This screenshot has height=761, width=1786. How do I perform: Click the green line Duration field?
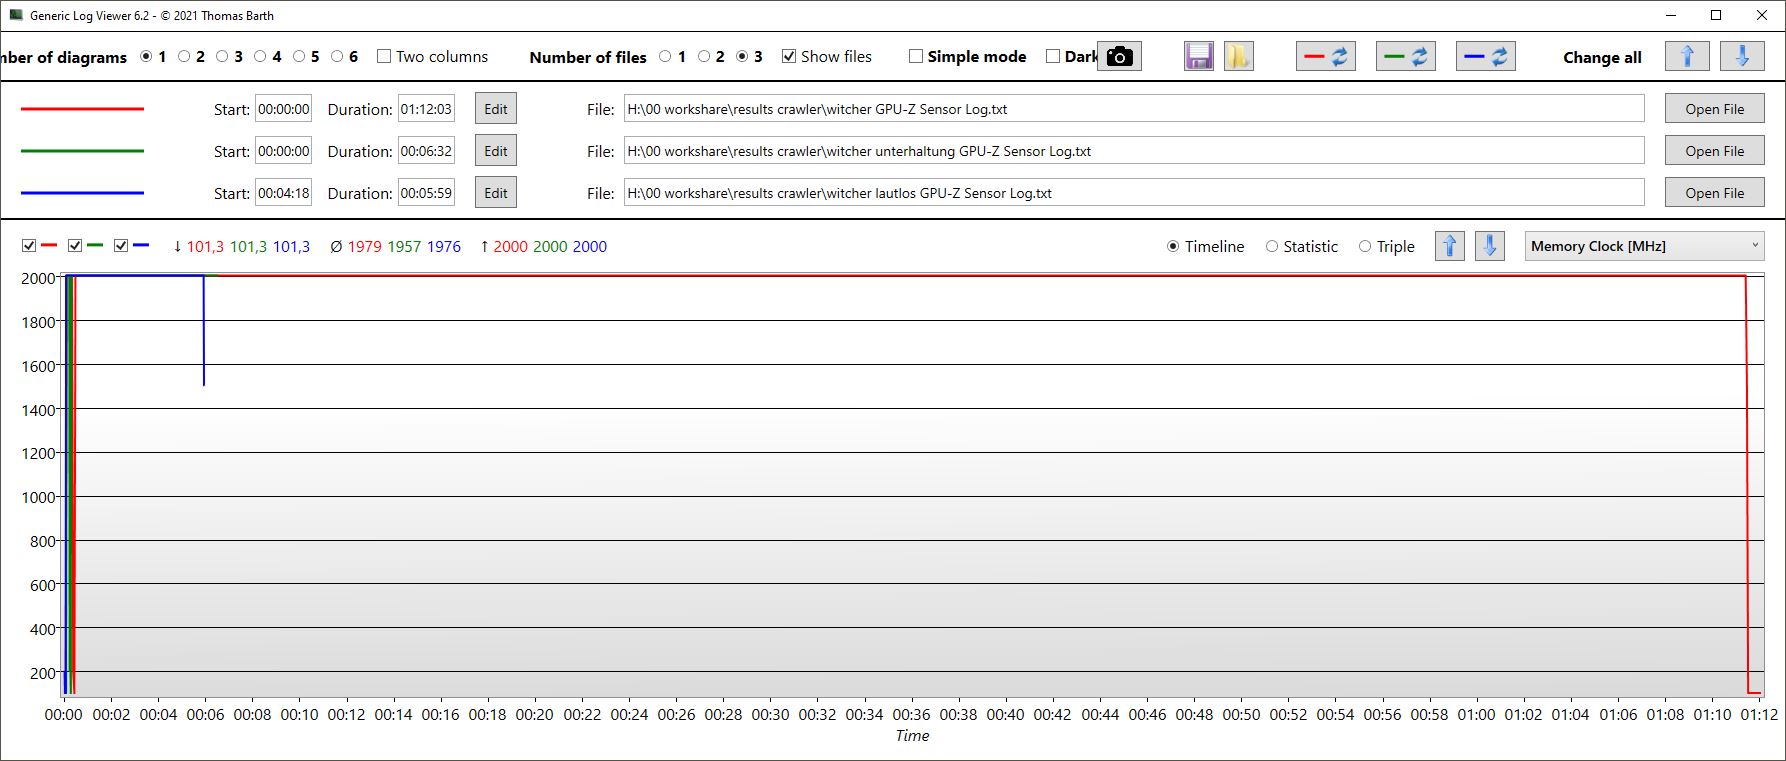(x=426, y=151)
